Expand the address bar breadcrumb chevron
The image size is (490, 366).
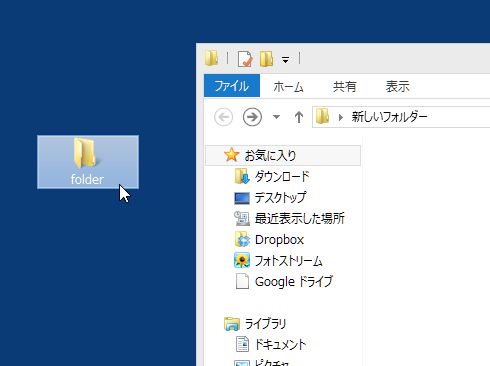pos(340,117)
